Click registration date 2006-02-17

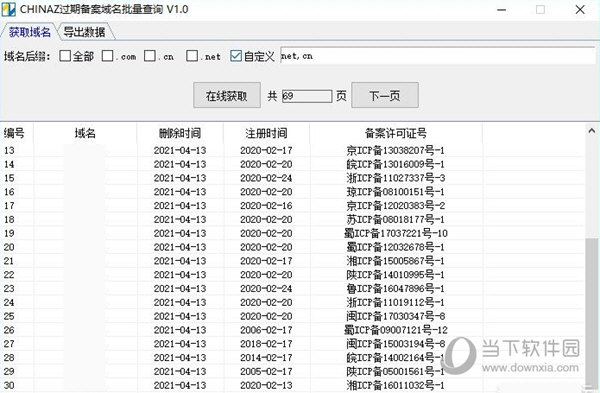[266, 330]
